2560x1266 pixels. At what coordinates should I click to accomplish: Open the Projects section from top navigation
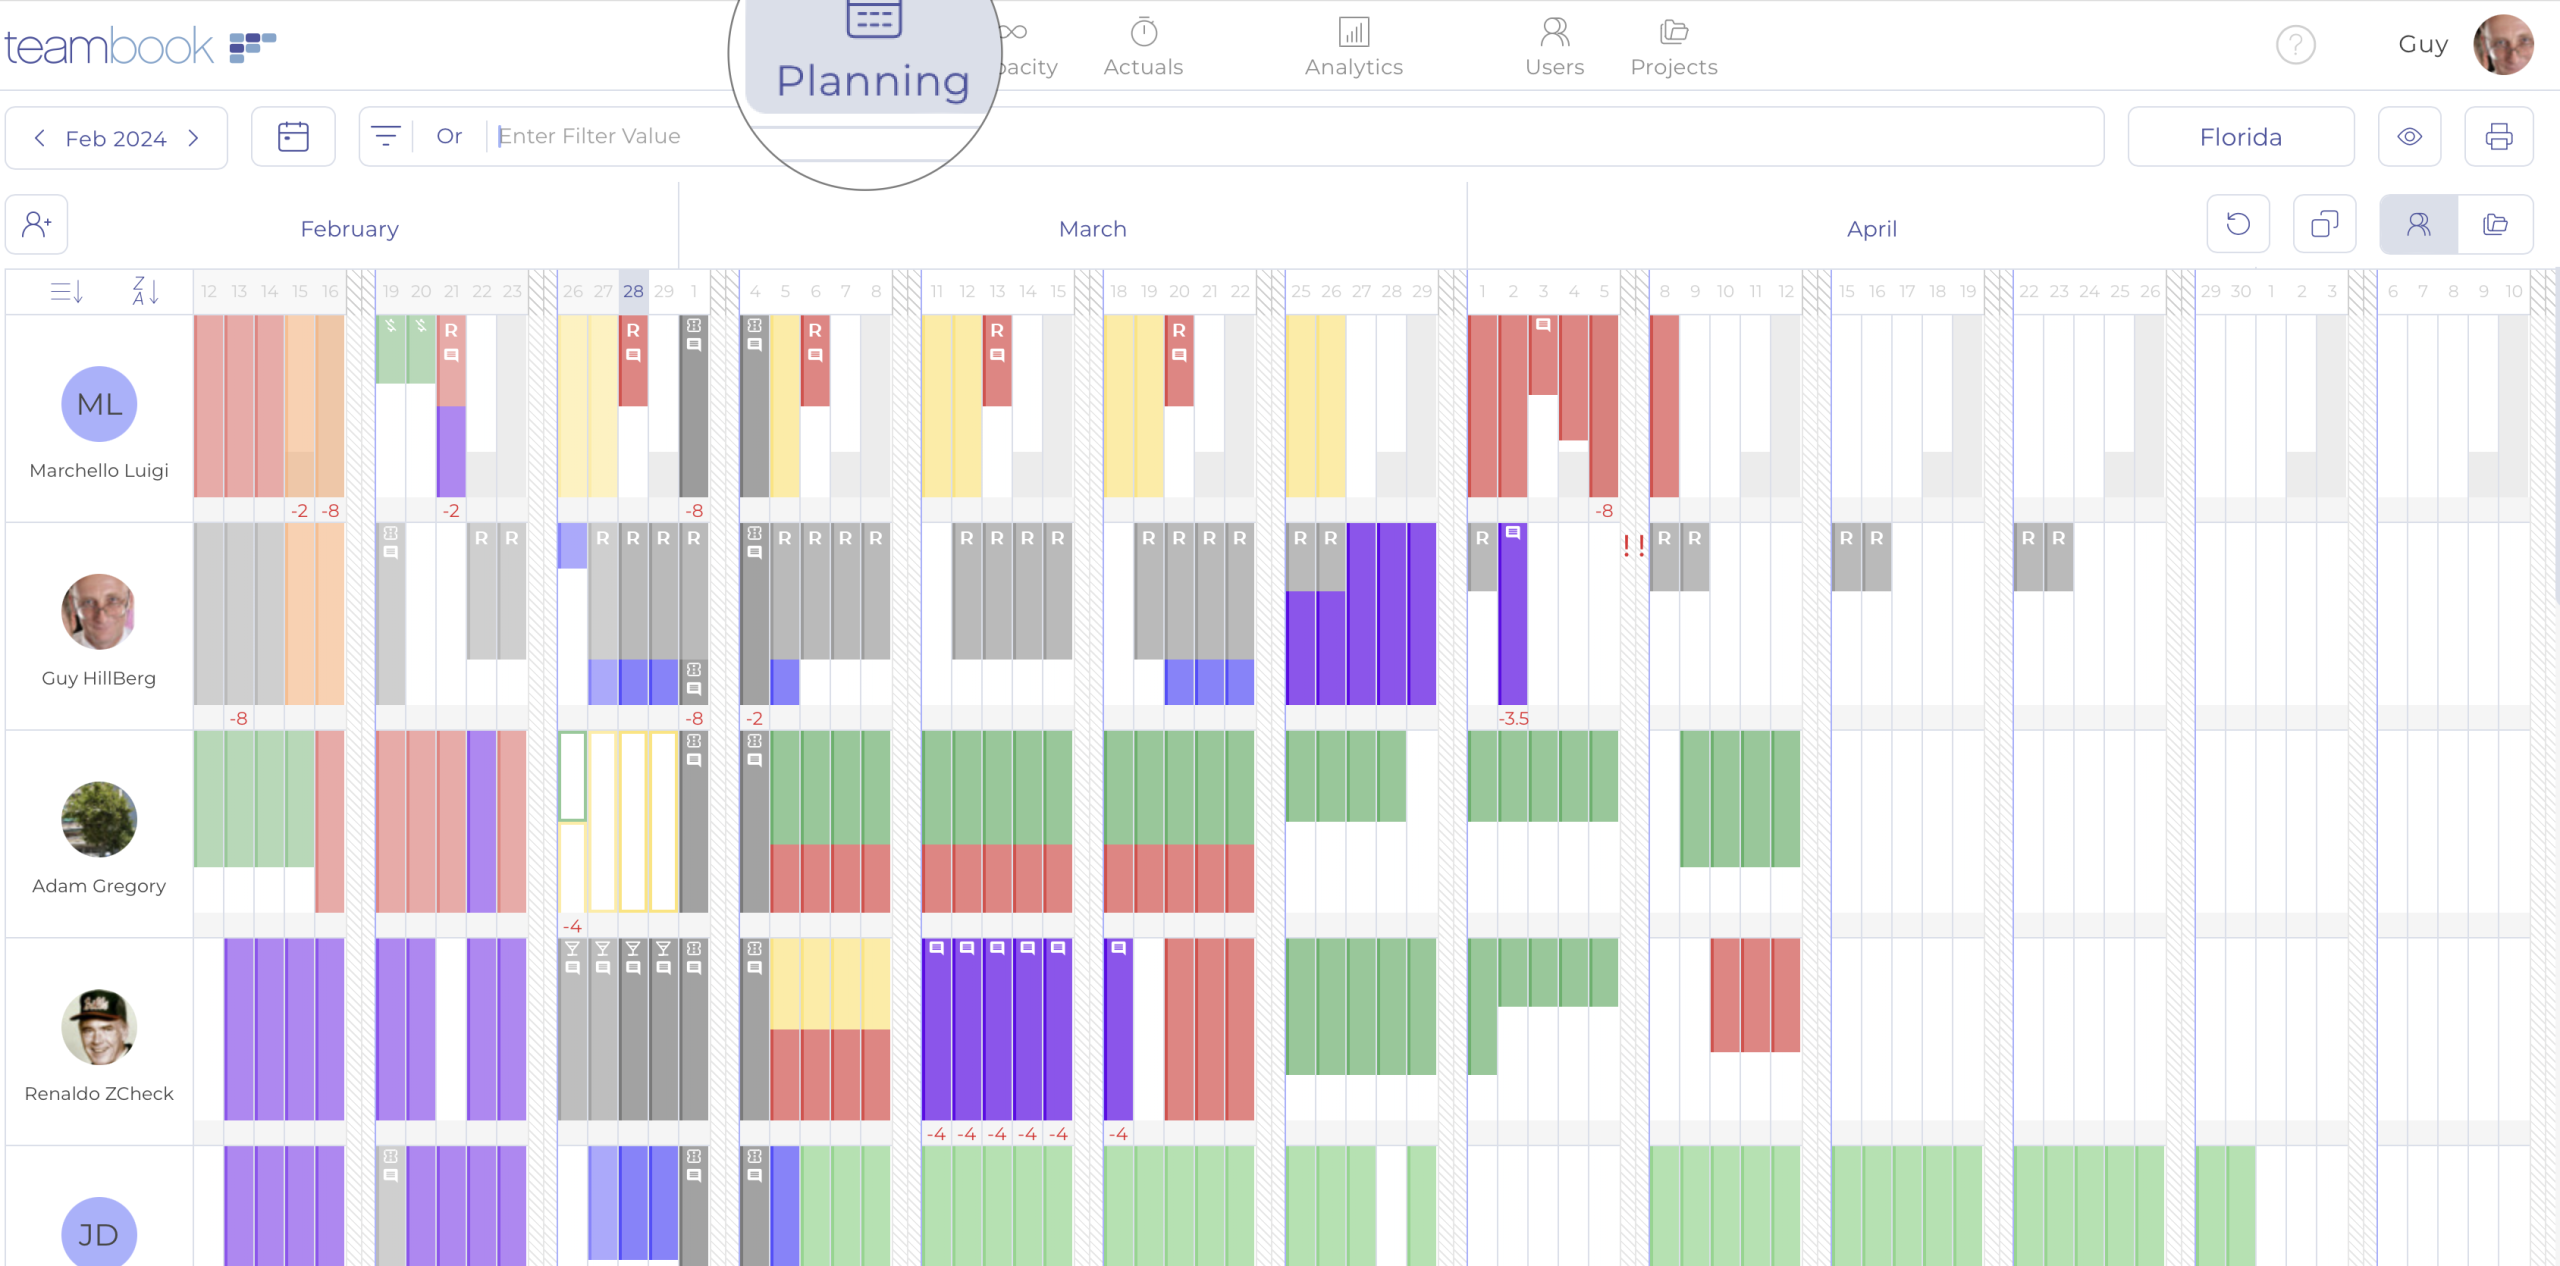point(1672,48)
